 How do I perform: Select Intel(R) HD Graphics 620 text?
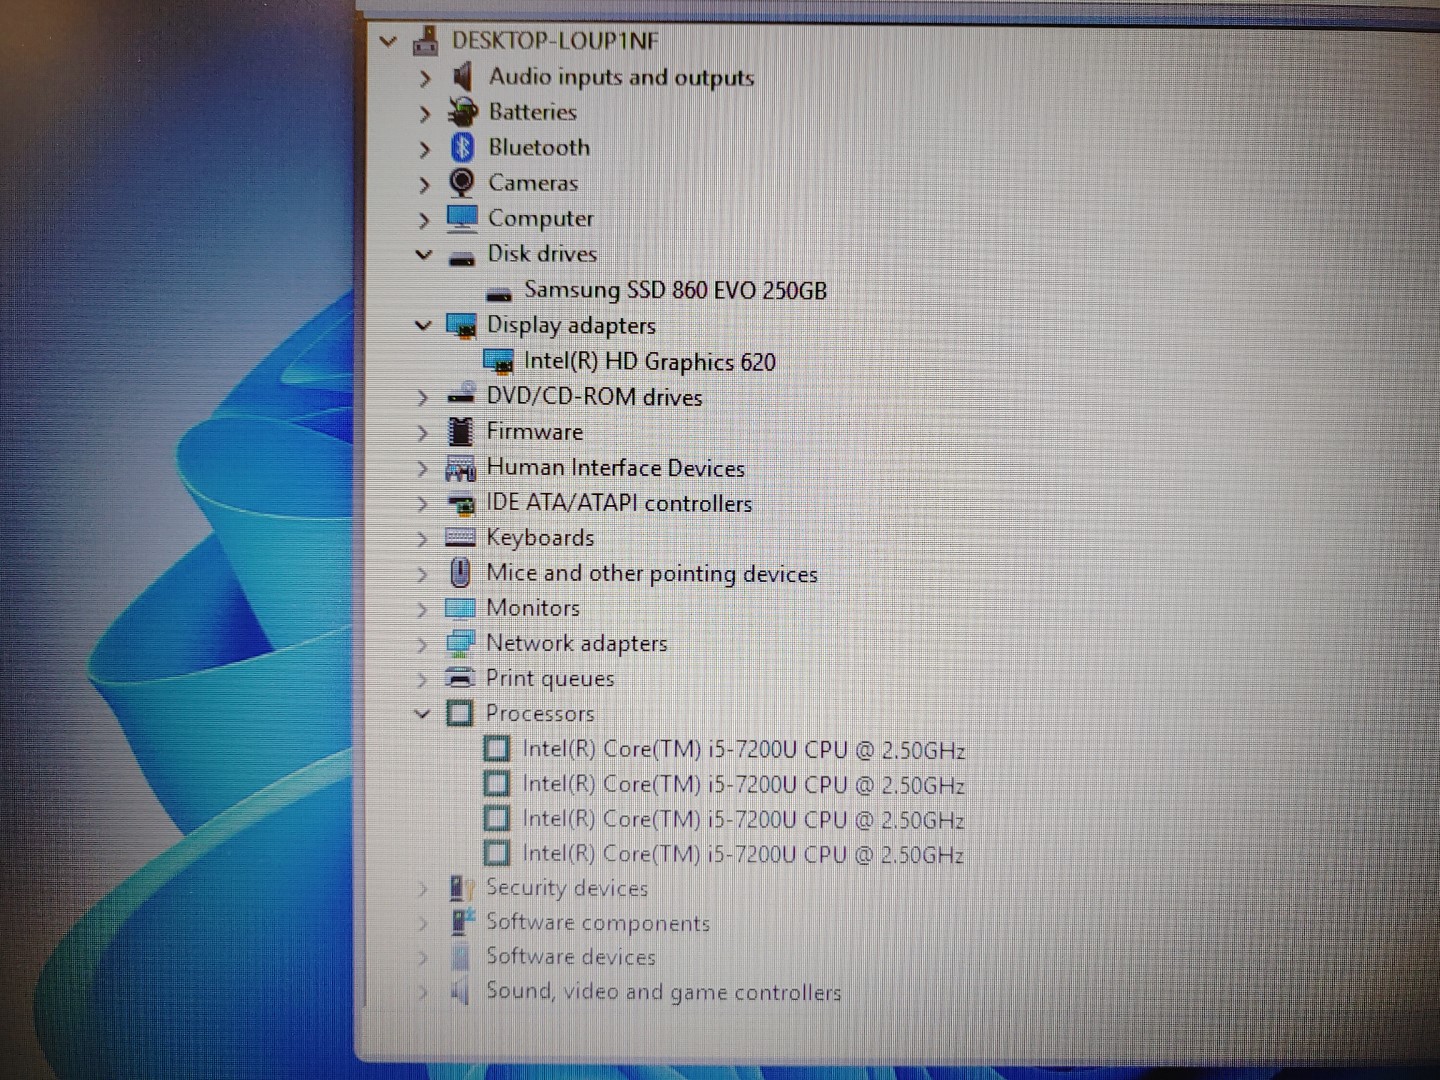650,361
